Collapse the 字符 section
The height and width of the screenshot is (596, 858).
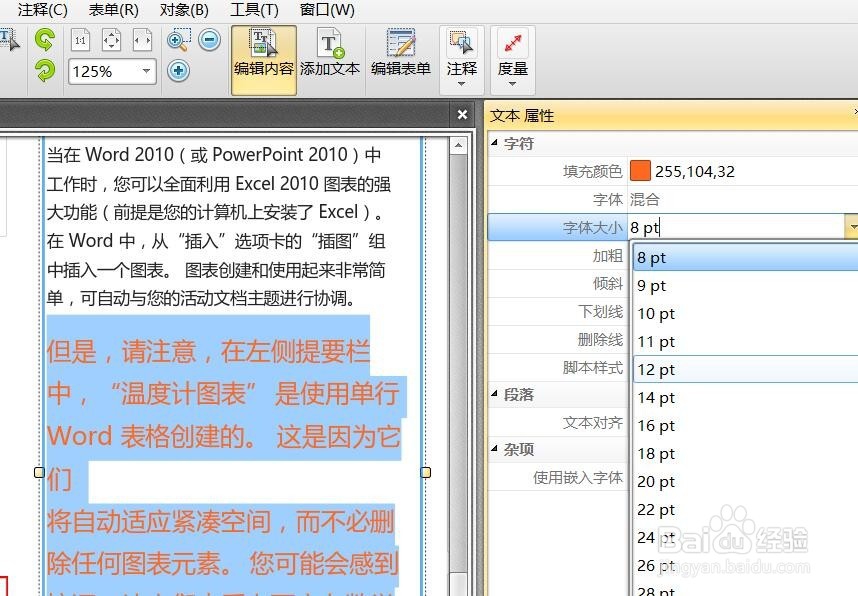tap(494, 143)
